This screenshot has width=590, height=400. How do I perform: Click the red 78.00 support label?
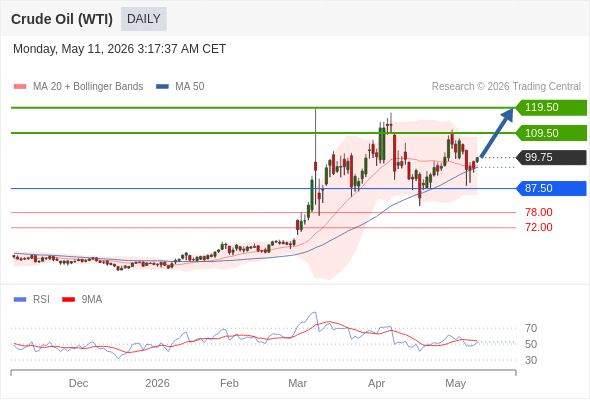(539, 212)
